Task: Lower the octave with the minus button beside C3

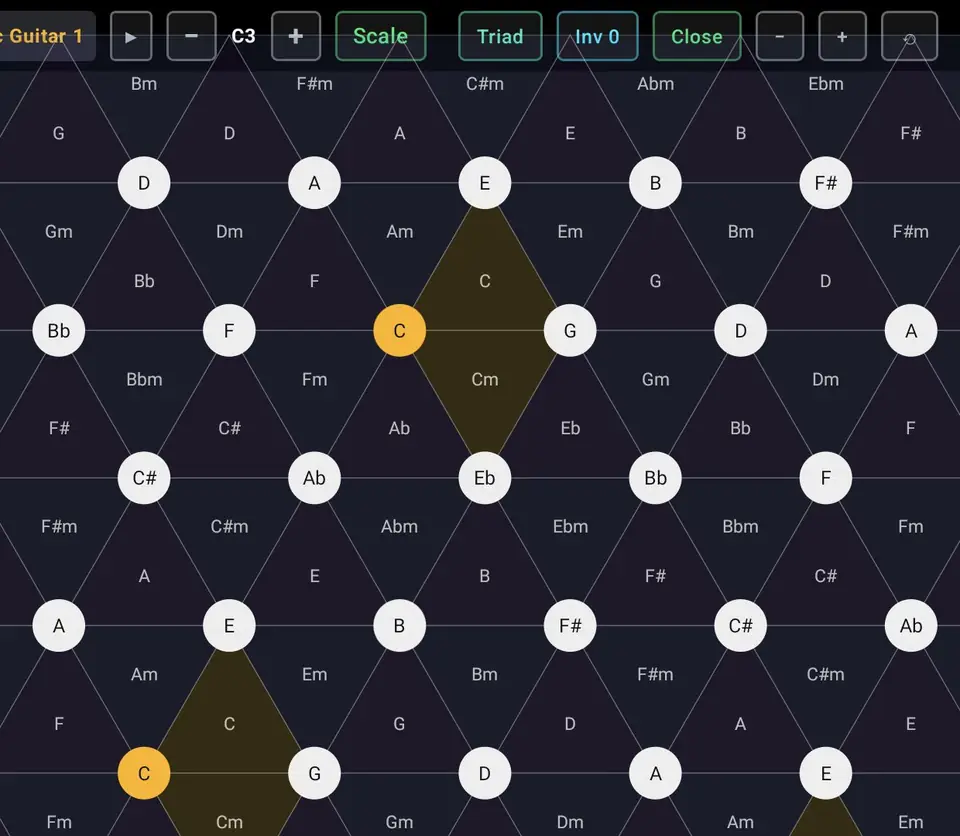Action: click(x=191, y=36)
